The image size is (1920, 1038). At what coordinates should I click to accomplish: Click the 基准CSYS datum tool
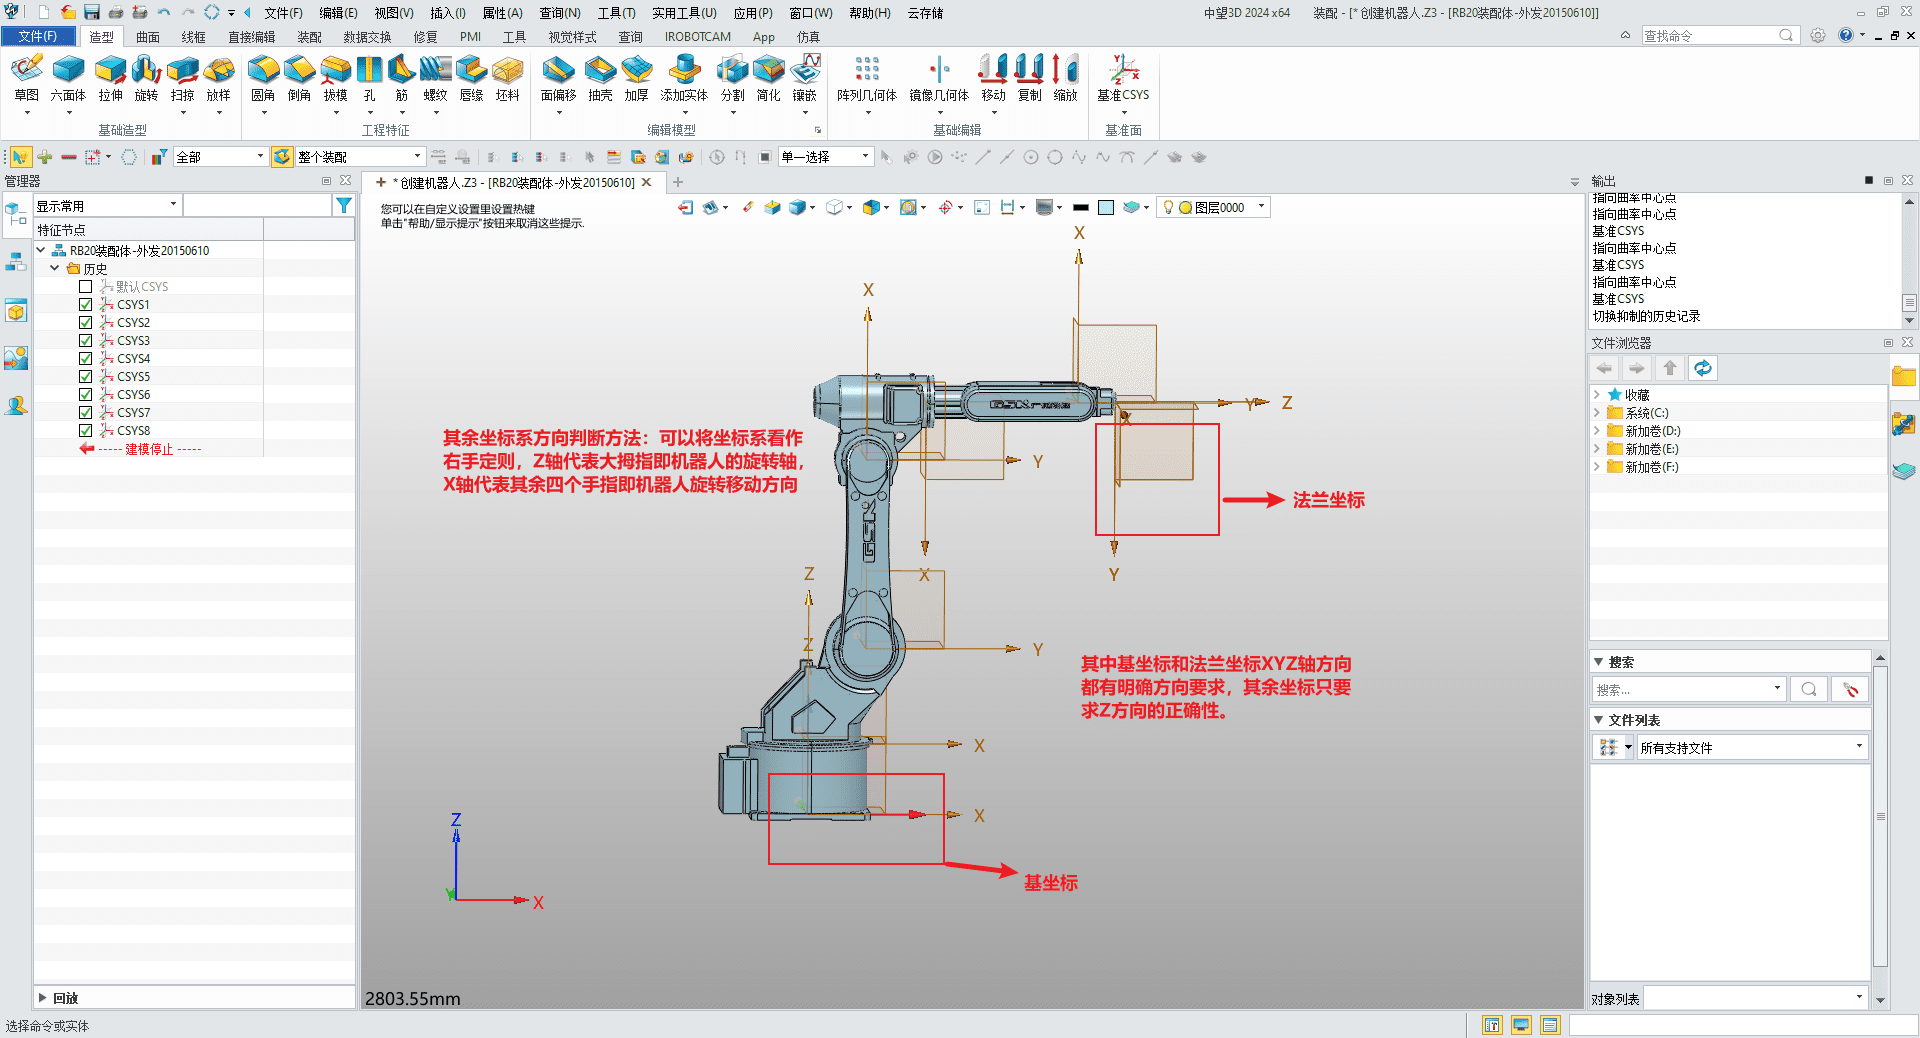tap(1123, 78)
